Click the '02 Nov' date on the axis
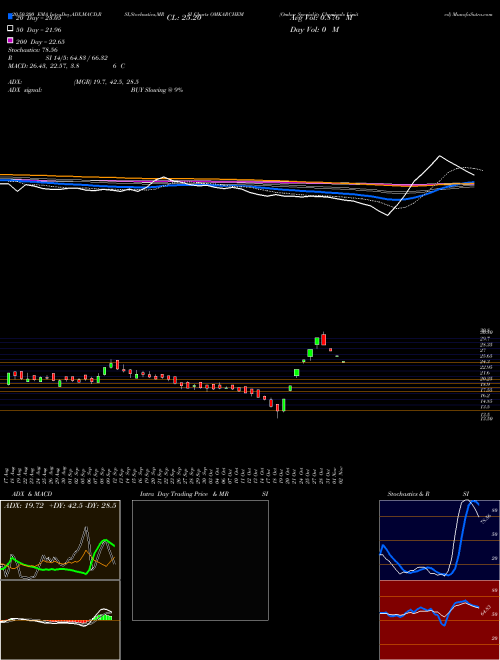Screen dimensions: 500x660 click(343, 475)
